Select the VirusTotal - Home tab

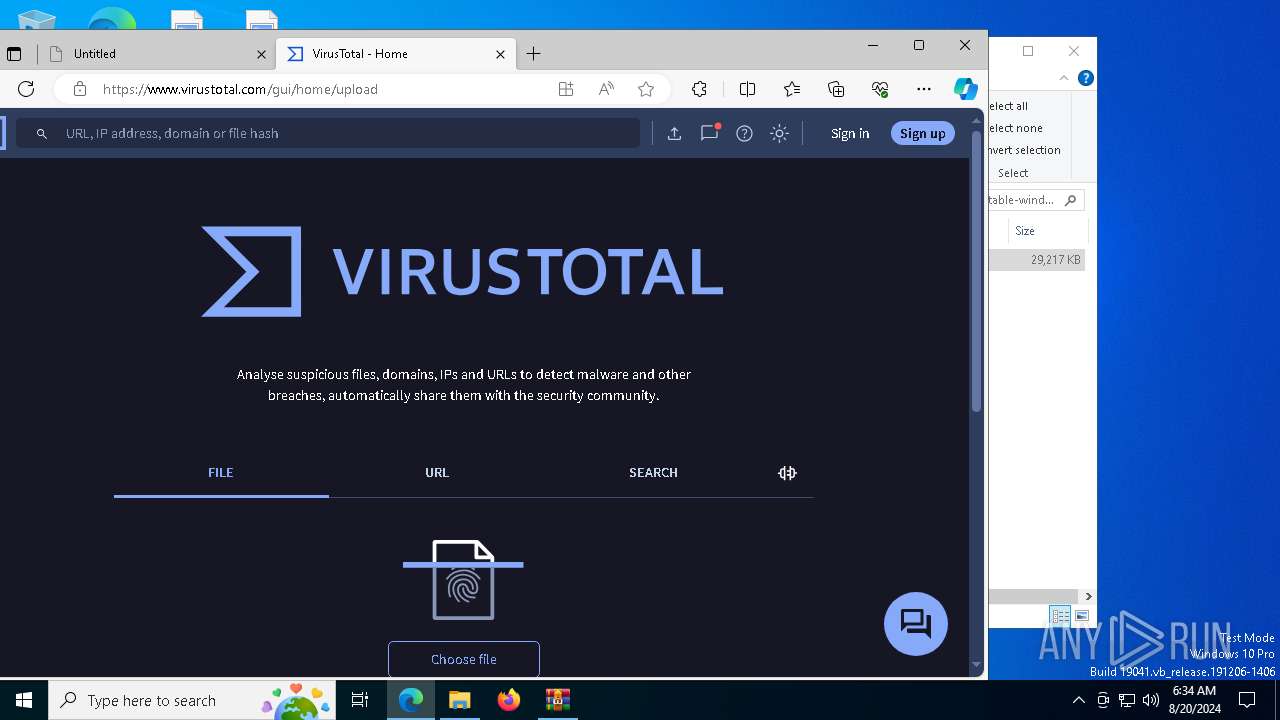click(x=395, y=54)
